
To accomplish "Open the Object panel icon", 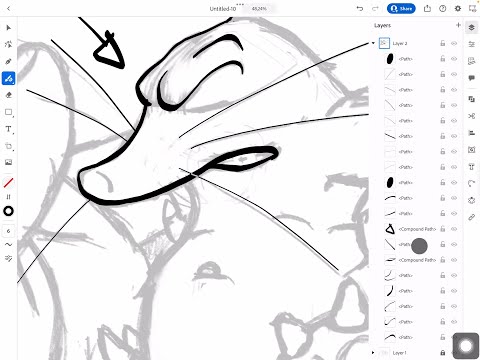I will point(471,150).
